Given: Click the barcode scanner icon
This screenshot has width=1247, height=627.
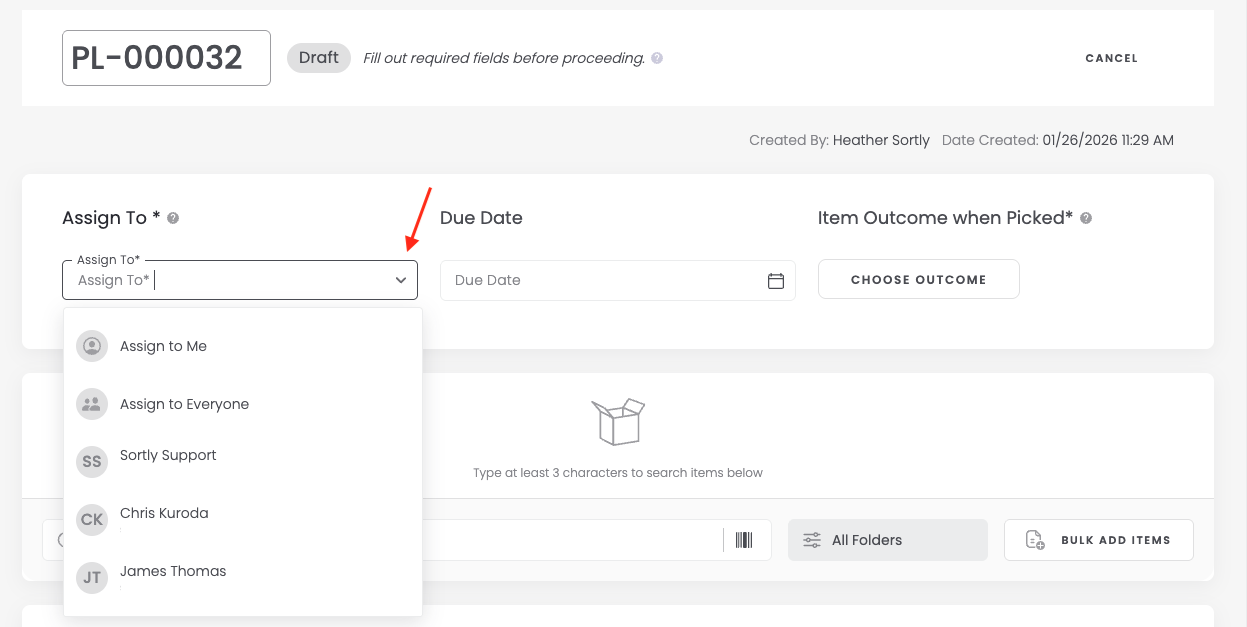Looking at the screenshot, I should (744, 540).
